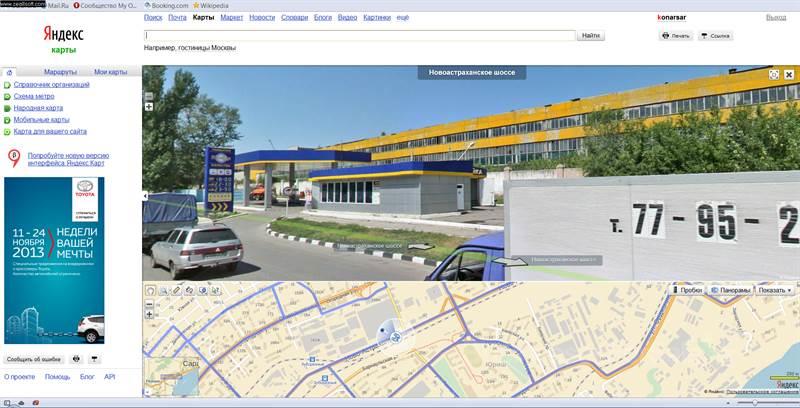Open Справочник организаций link

click(x=52, y=85)
